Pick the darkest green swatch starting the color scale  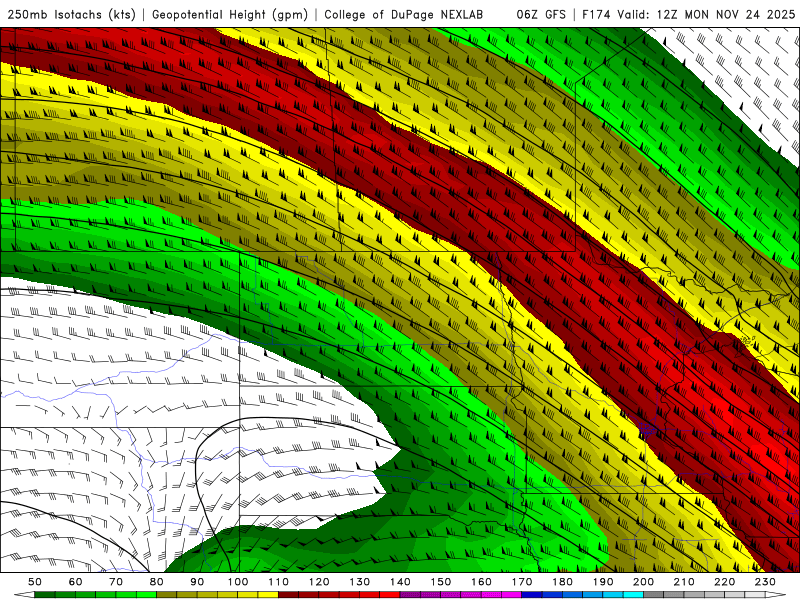tap(45, 595)
